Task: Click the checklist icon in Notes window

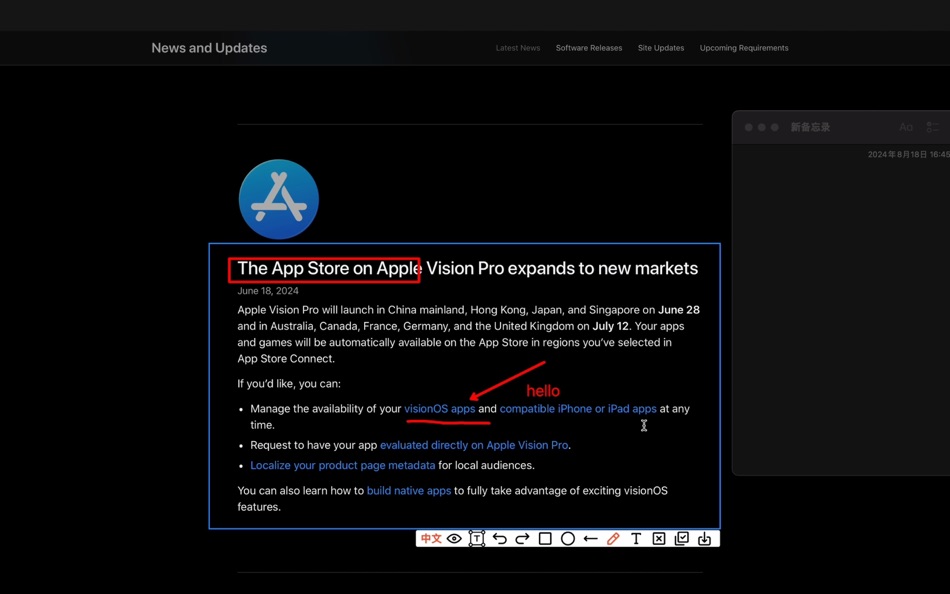Action: 933,127
